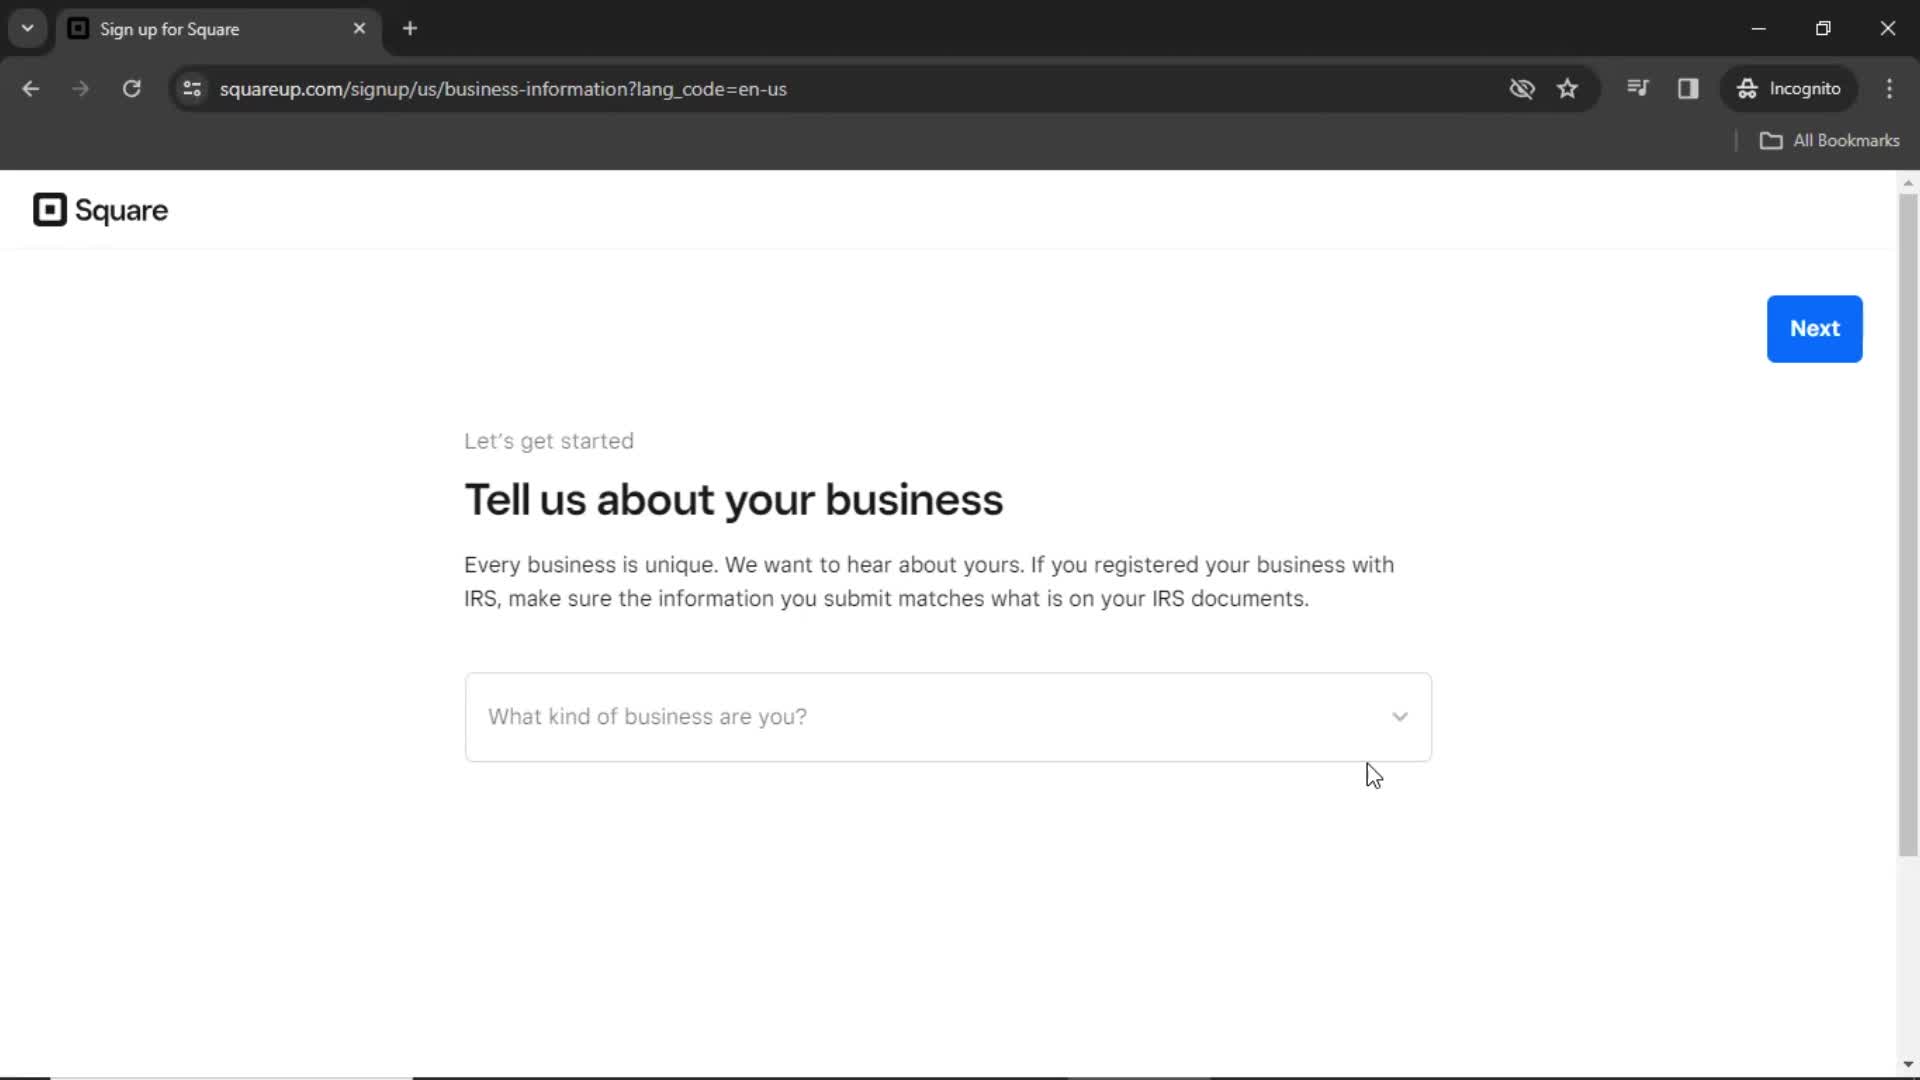This screenshot has width=1920, height=1080.
Task: Open the All Bookmarks folder
Action: tap(1830, 141)
